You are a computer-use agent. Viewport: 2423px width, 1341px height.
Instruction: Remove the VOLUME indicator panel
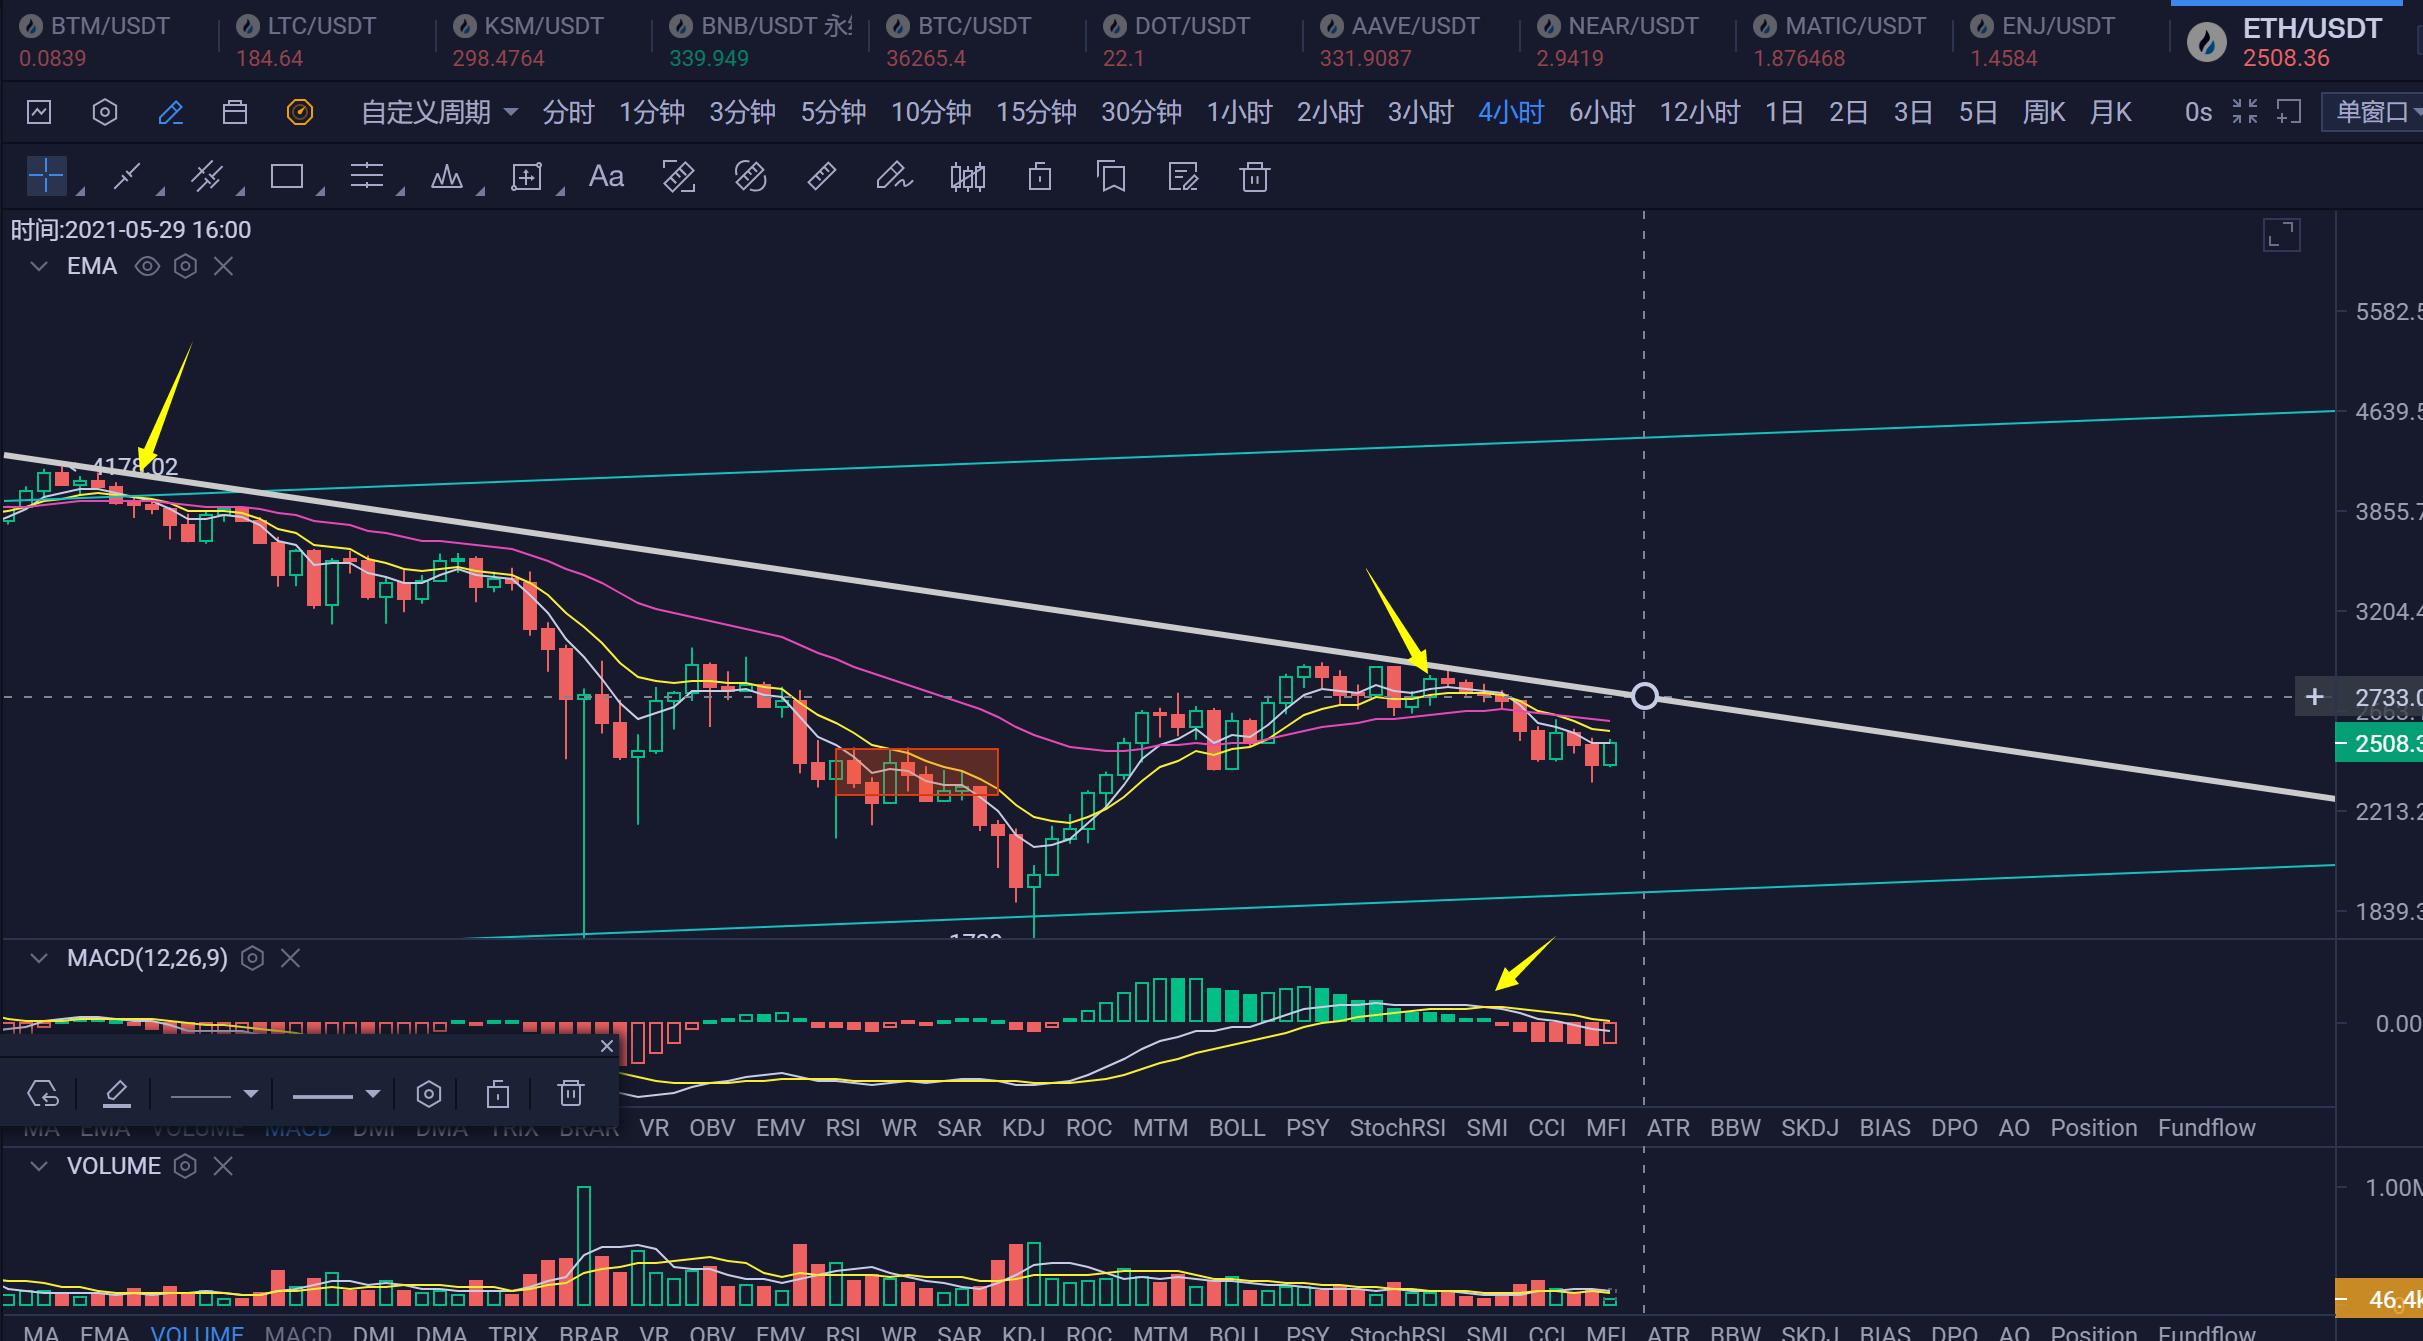(x=223, y=1166)
